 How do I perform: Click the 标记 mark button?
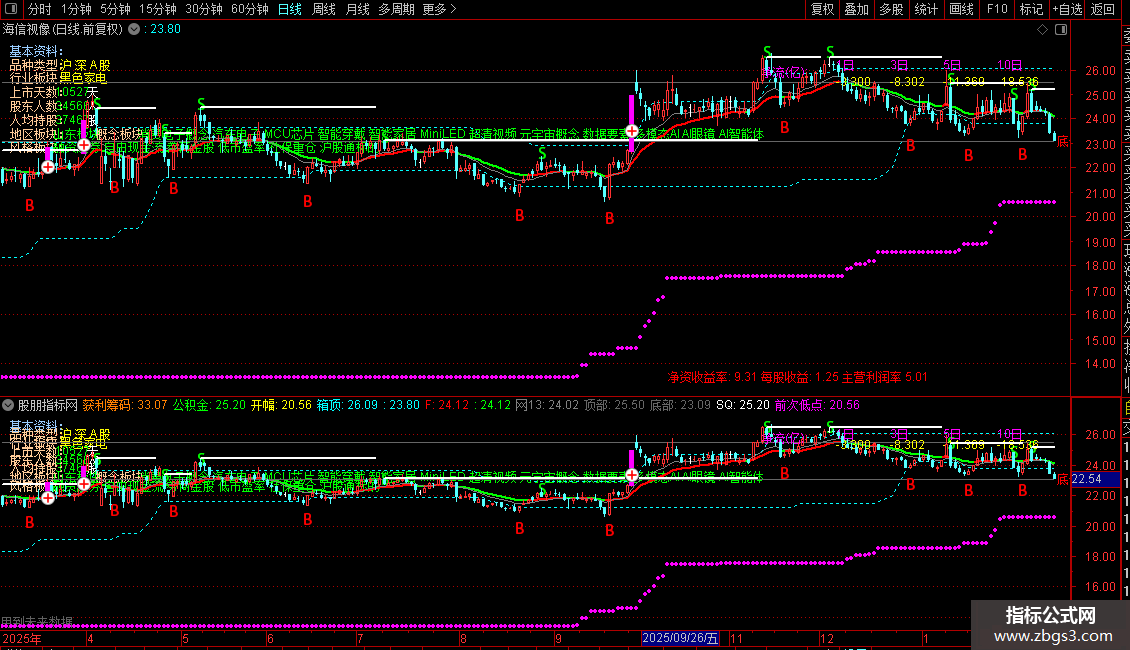point(1031,9)
